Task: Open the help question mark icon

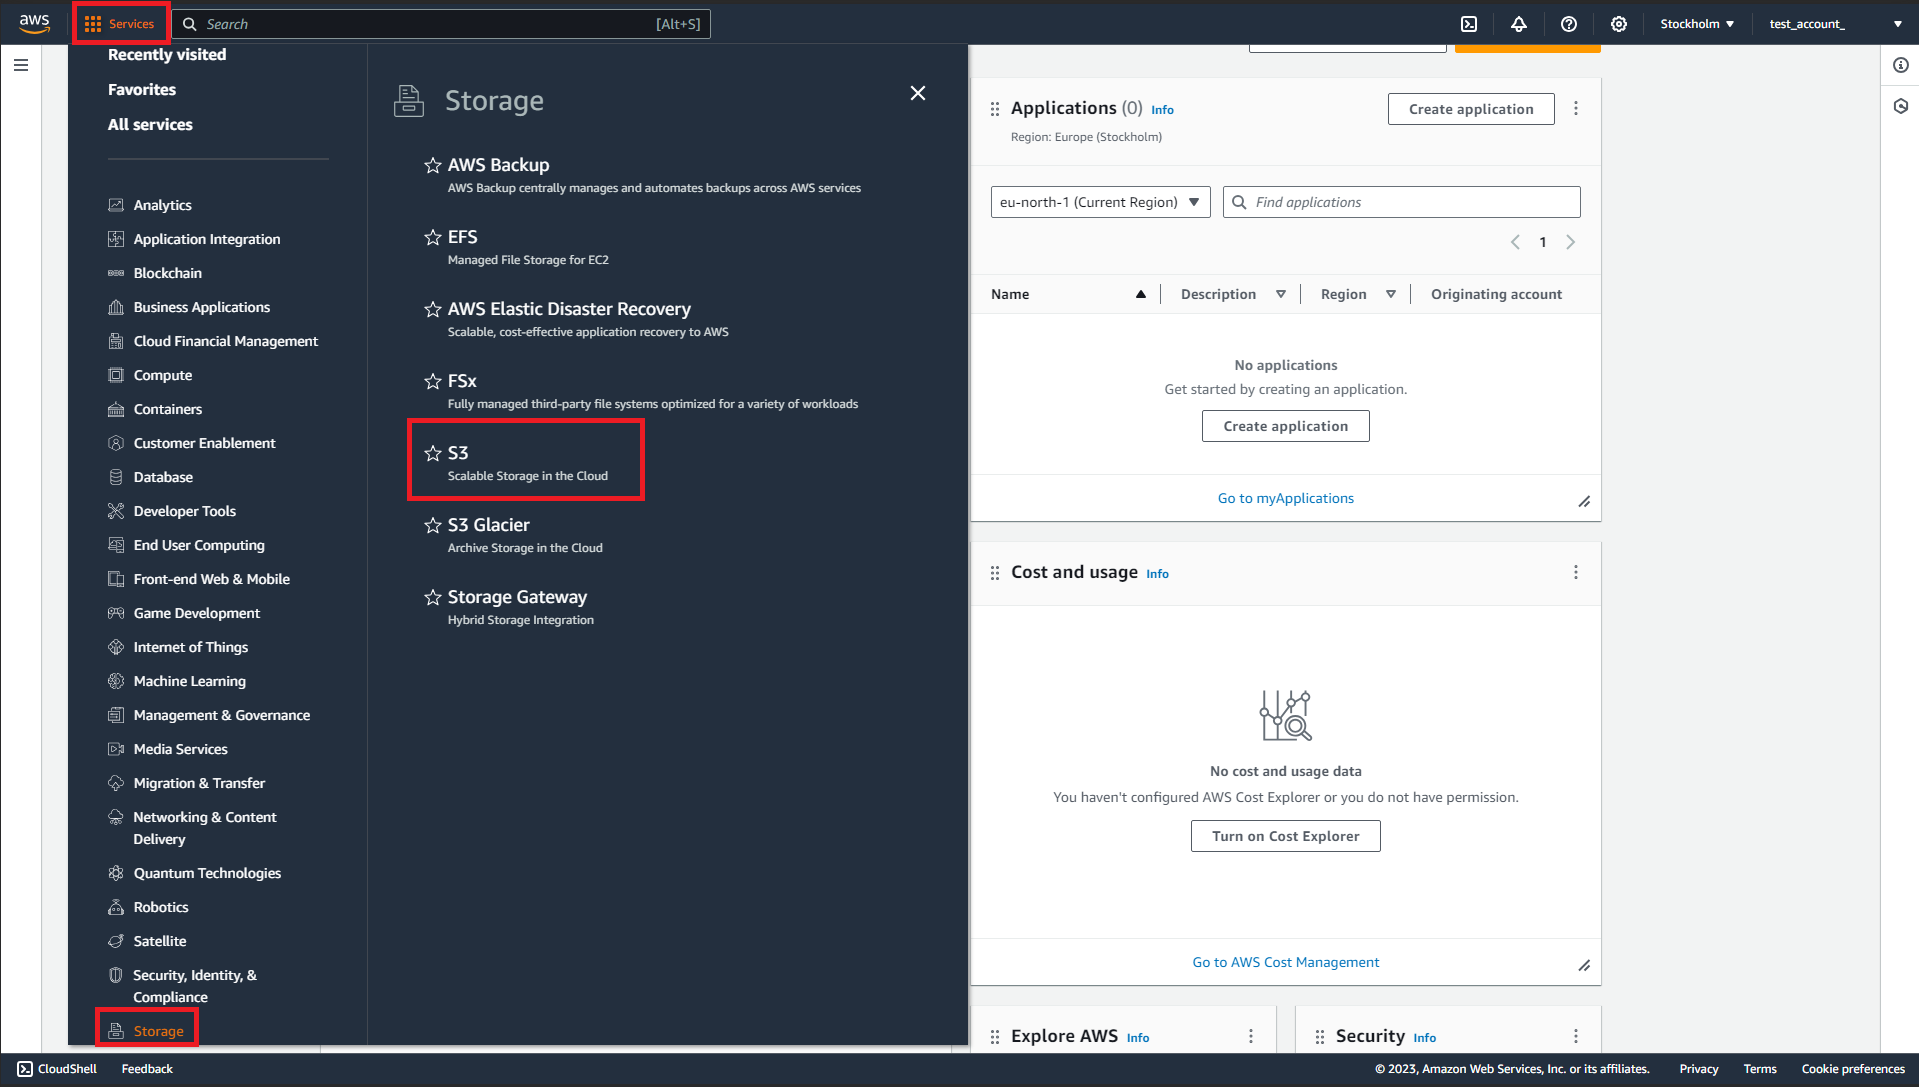Action: pos(1568,24)
